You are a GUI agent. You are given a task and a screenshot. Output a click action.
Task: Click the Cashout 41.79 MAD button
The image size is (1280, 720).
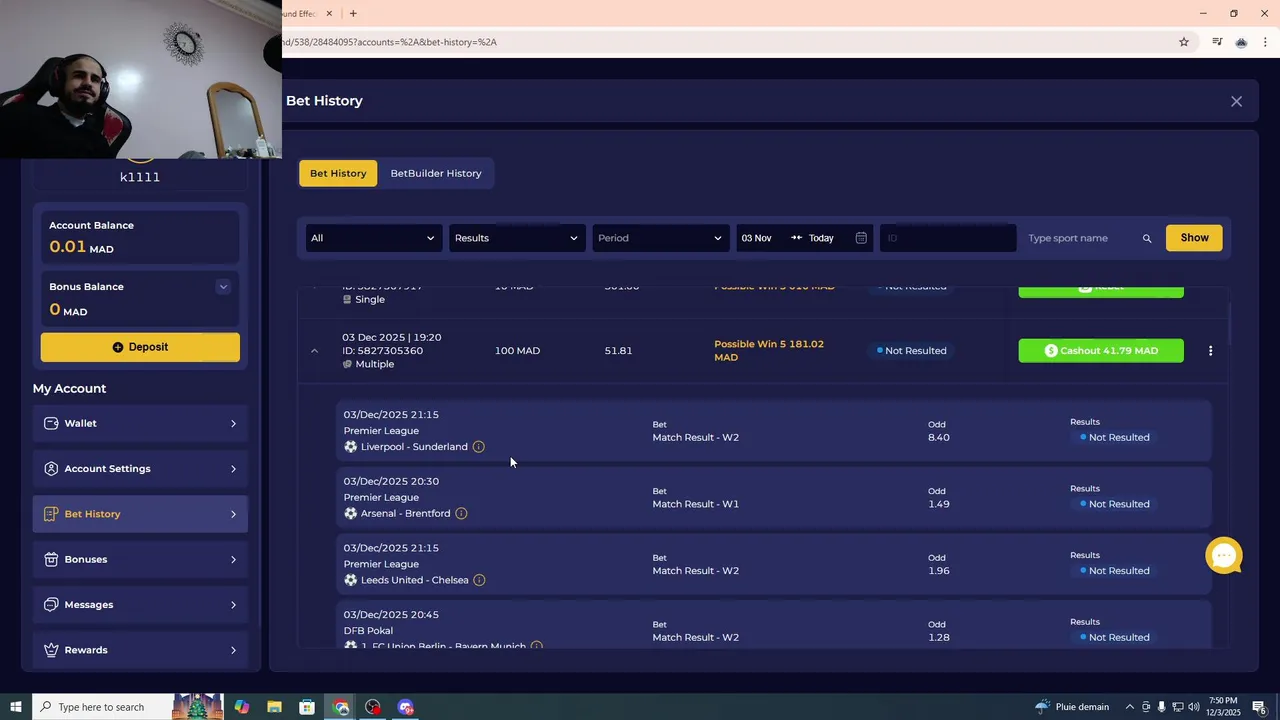point(1101,351)
